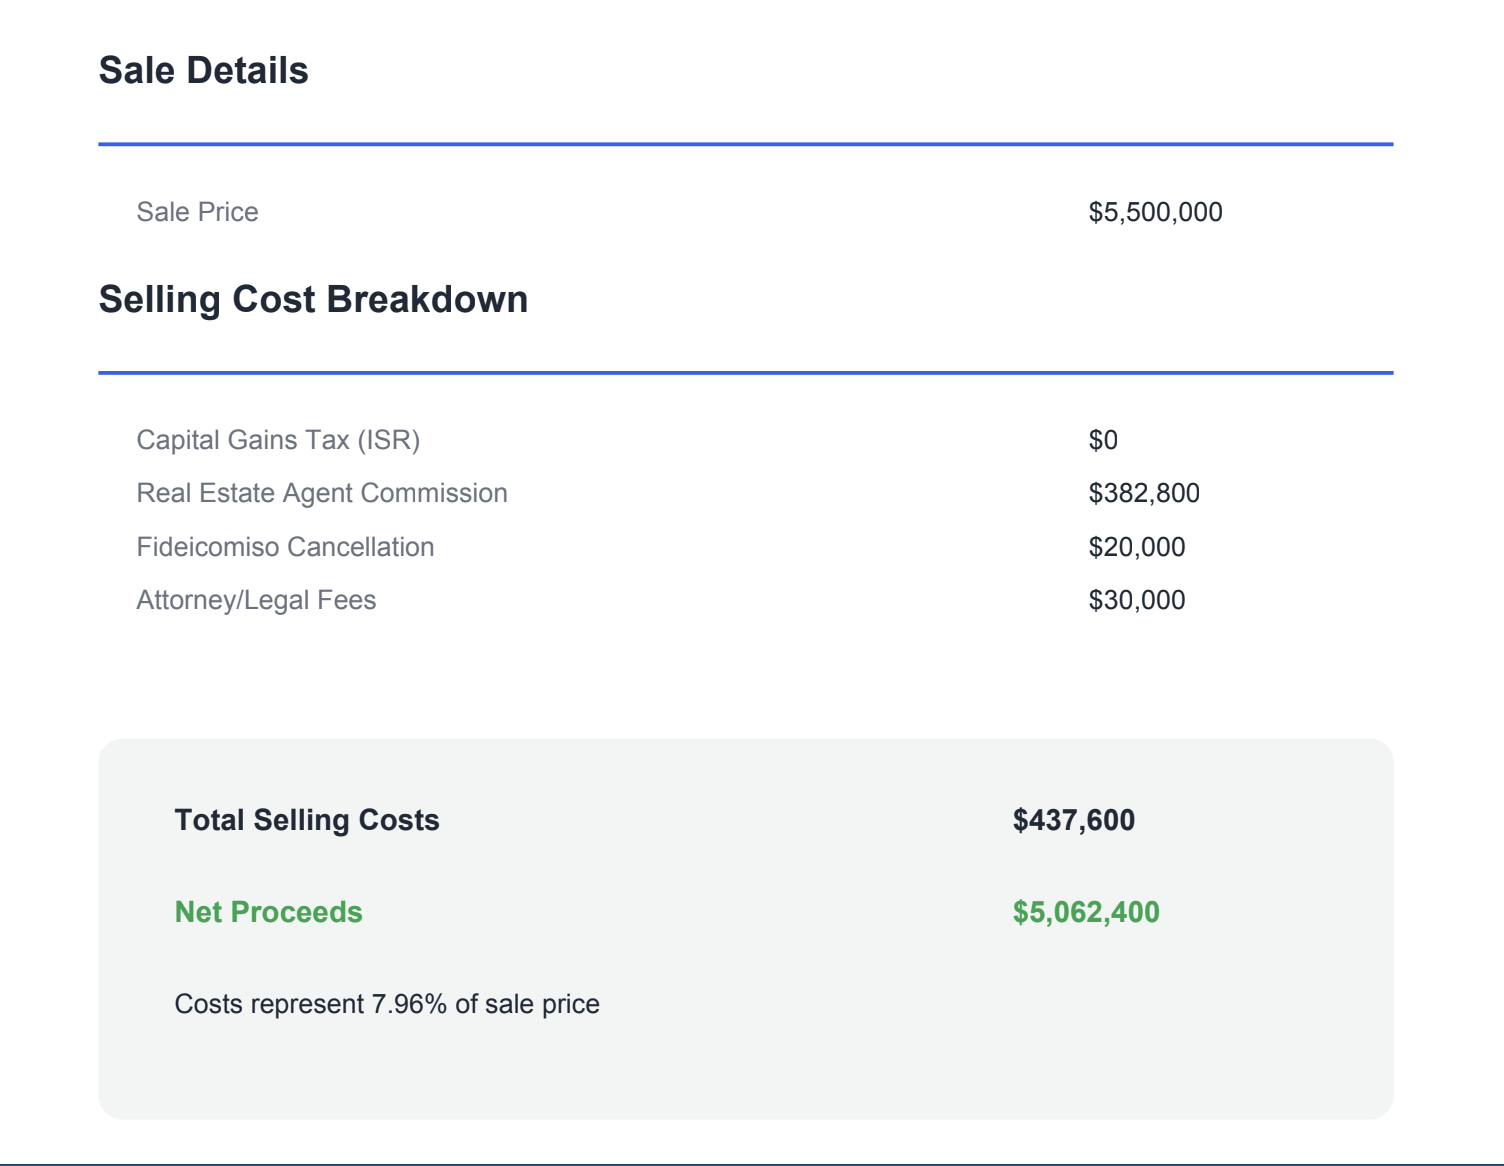Click the Net Proceeds label
This screenshot has height=1166, width=1504.
click(x=268, y=912)
